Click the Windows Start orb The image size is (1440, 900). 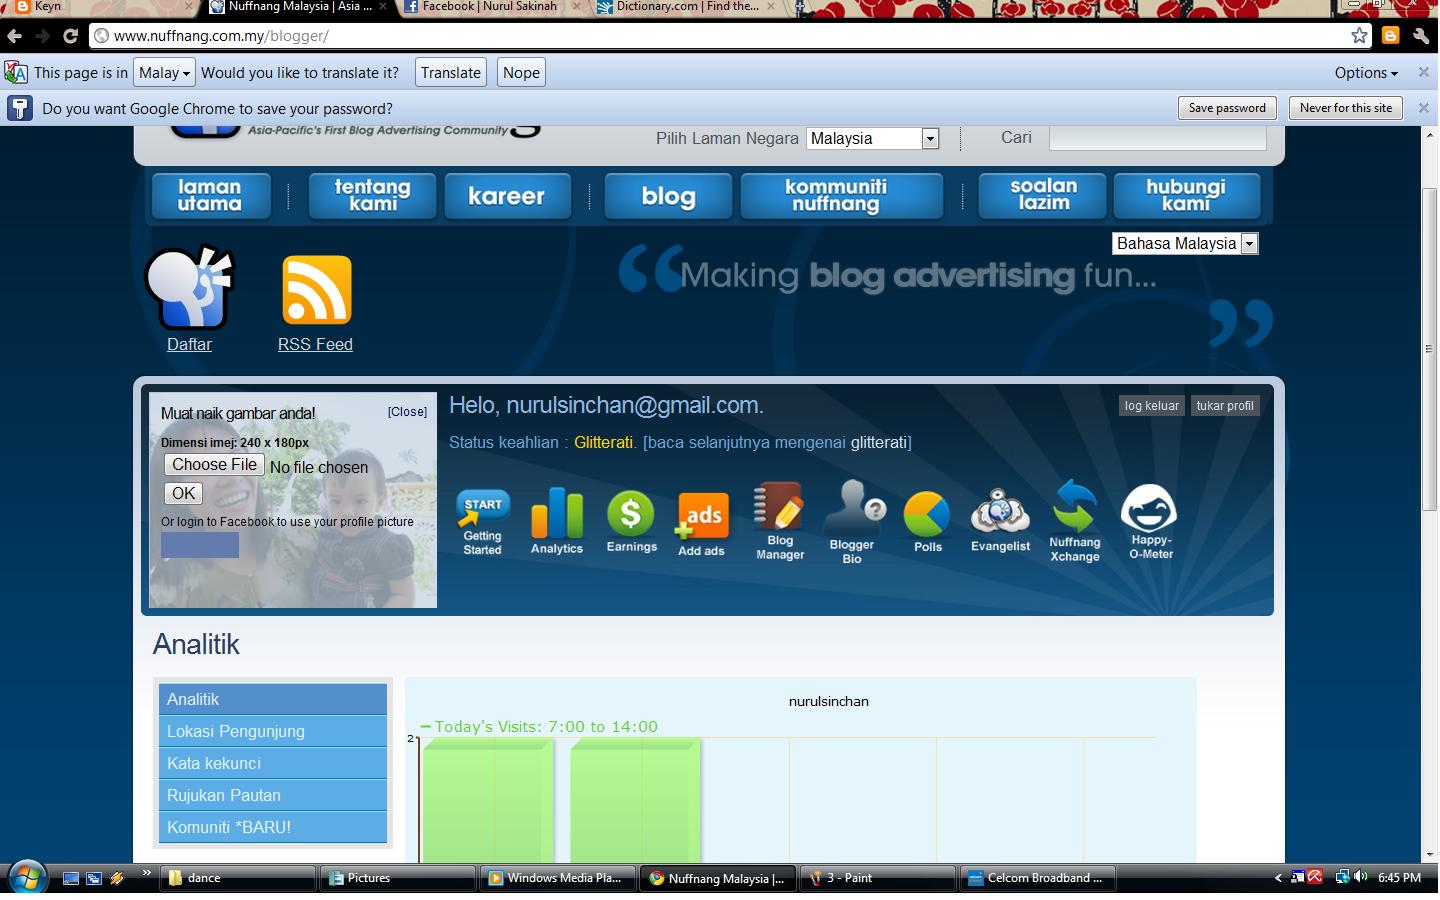(x=26, y=878)
